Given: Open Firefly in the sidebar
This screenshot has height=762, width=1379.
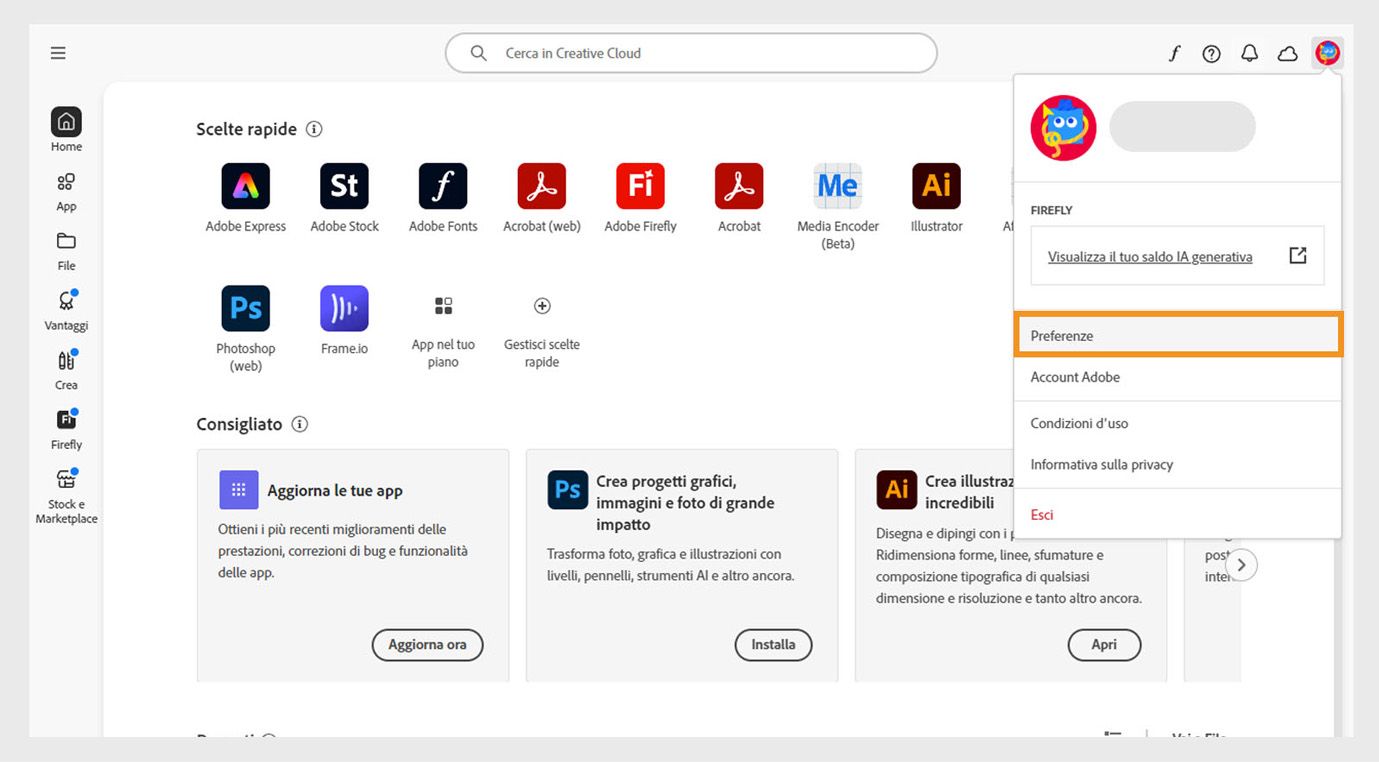Looking at the screenshot, I should (66, 429).
